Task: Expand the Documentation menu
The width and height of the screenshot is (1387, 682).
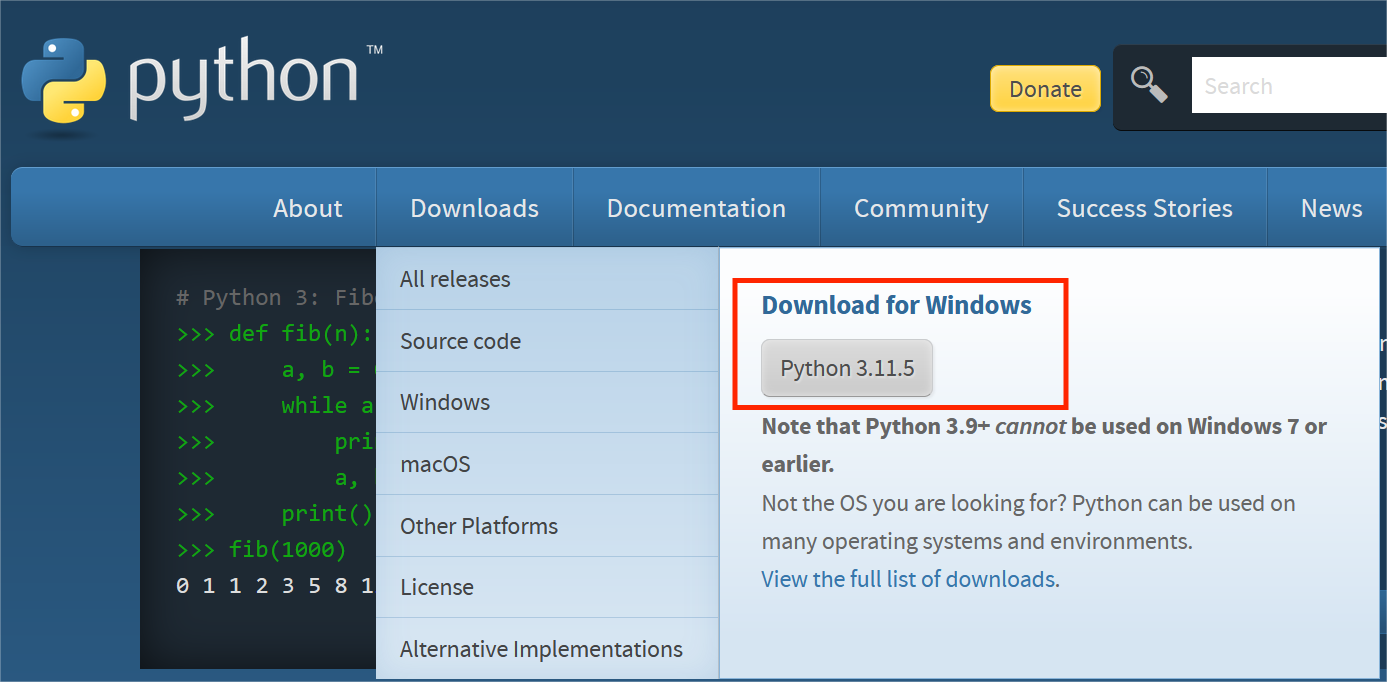Action: 696,208
